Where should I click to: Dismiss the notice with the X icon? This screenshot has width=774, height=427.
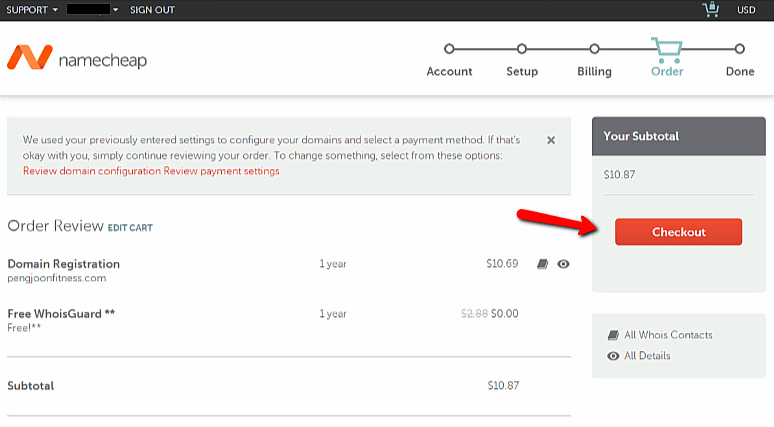click(x=551, y=141)
